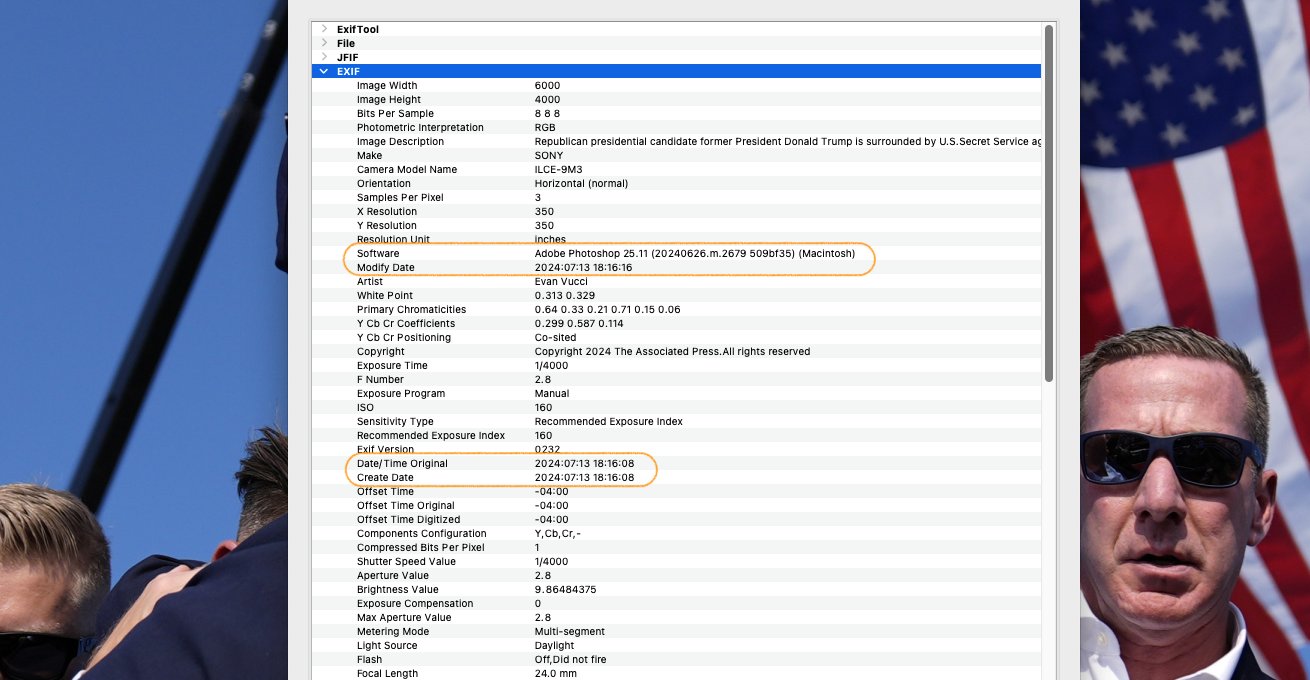
Task: Expand the File group chevron
Action: tap(324, 43)
